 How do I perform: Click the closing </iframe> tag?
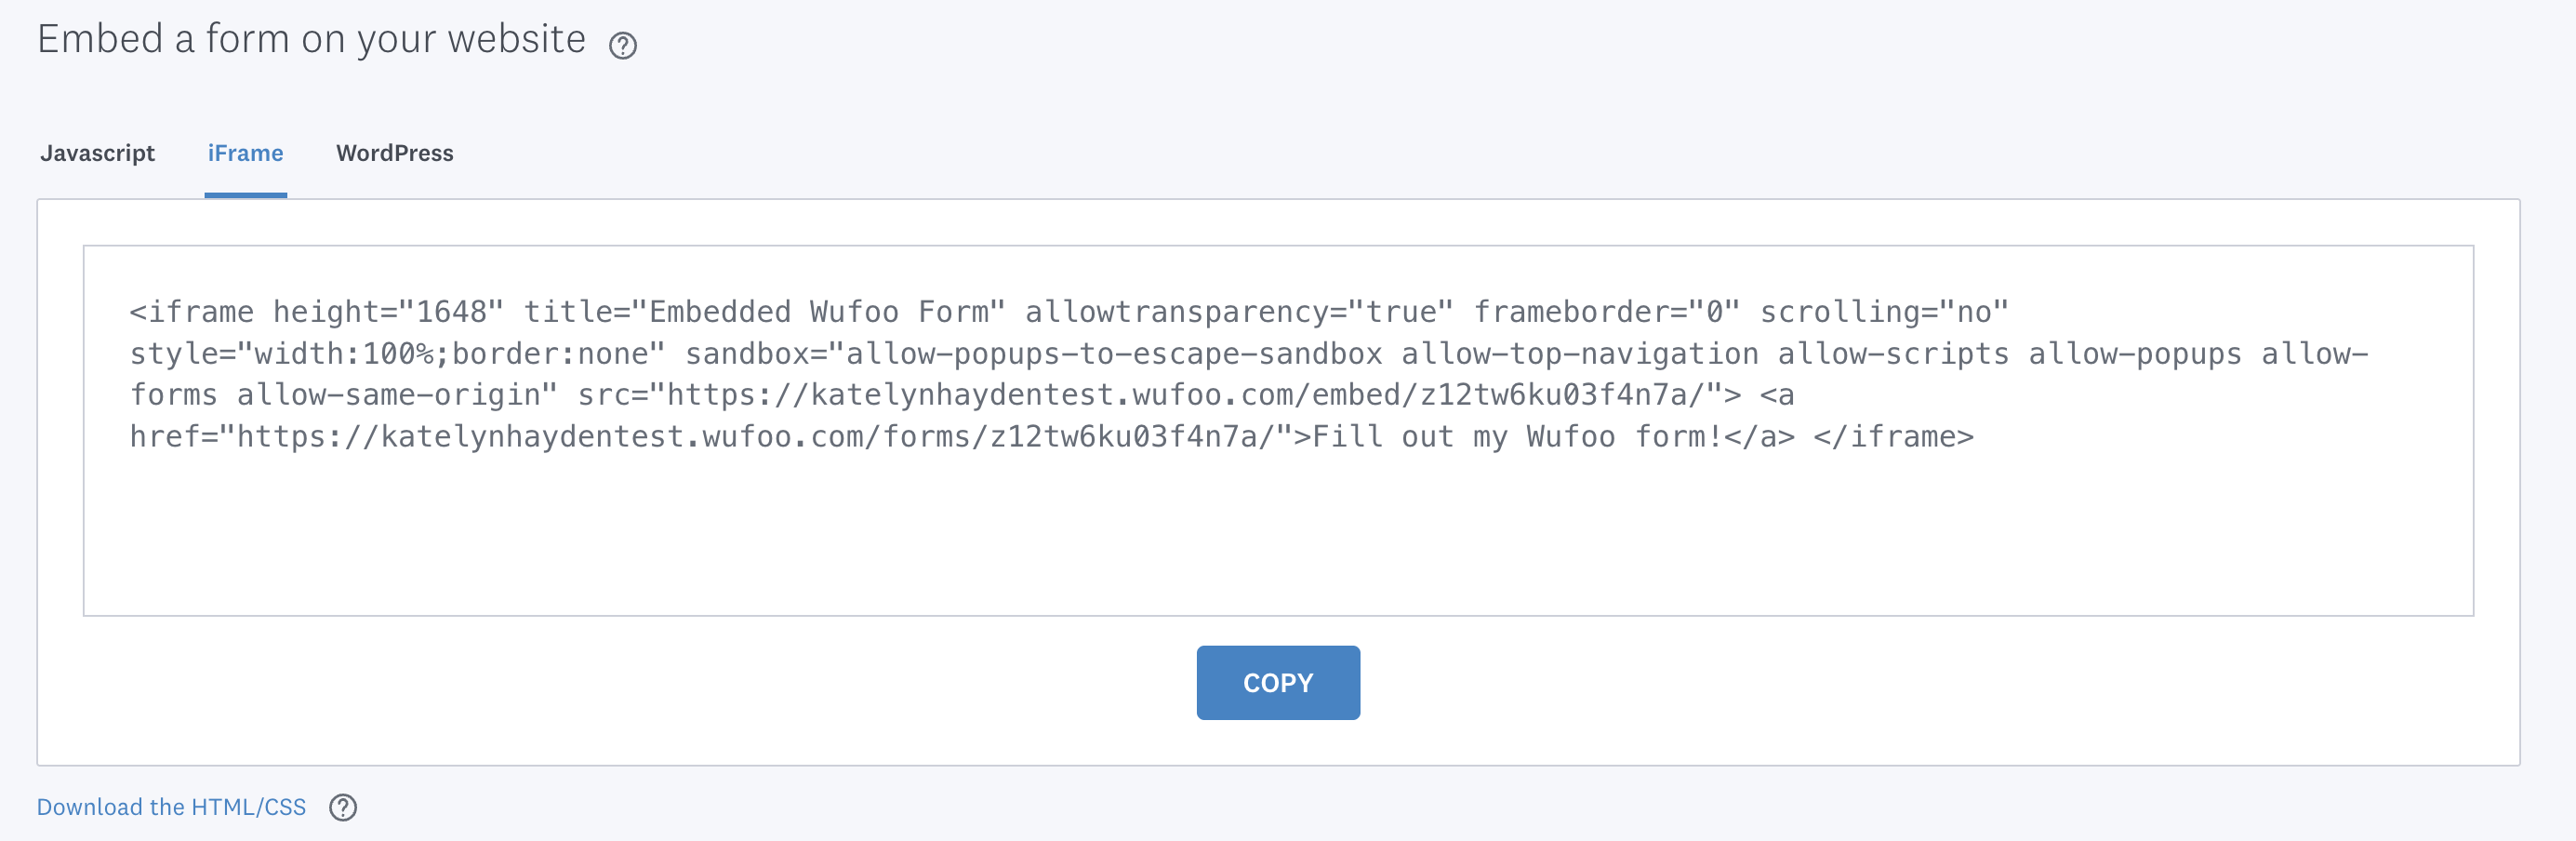point(1893,437)
